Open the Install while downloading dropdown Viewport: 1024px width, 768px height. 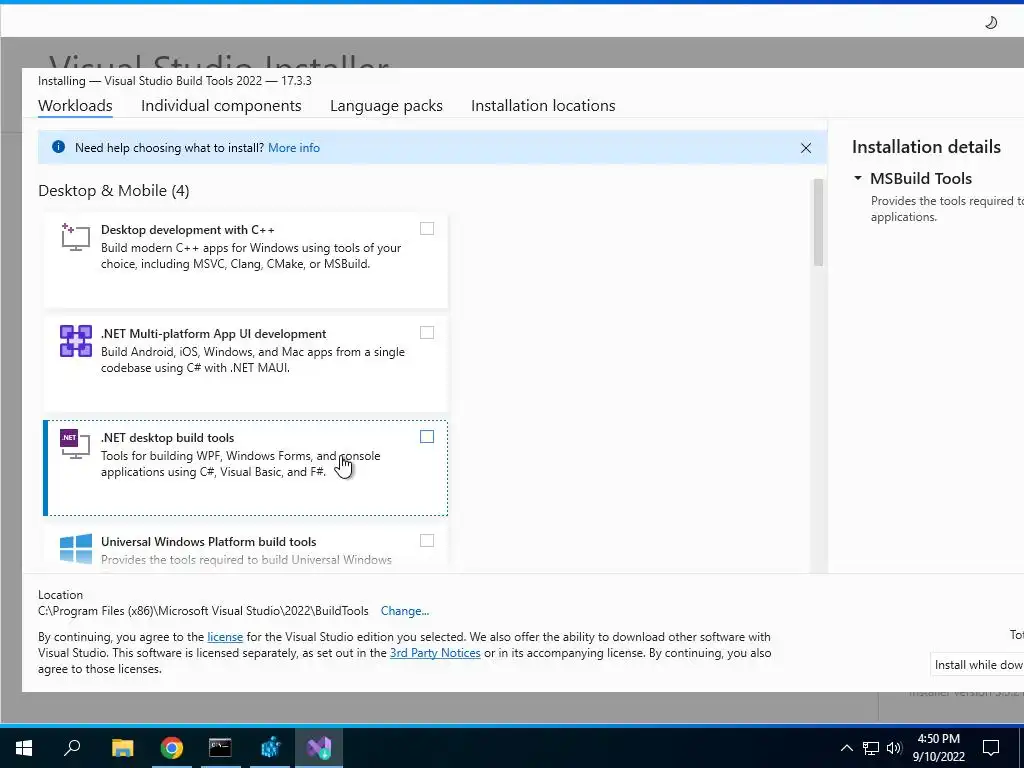[x=977, y=664]
